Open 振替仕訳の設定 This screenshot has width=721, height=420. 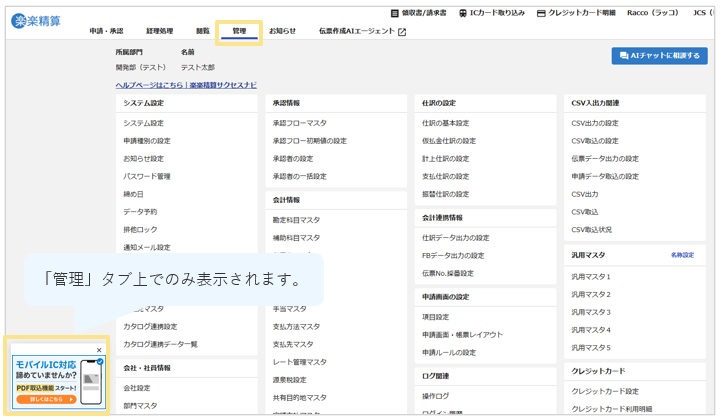click(x=446, y=194)
